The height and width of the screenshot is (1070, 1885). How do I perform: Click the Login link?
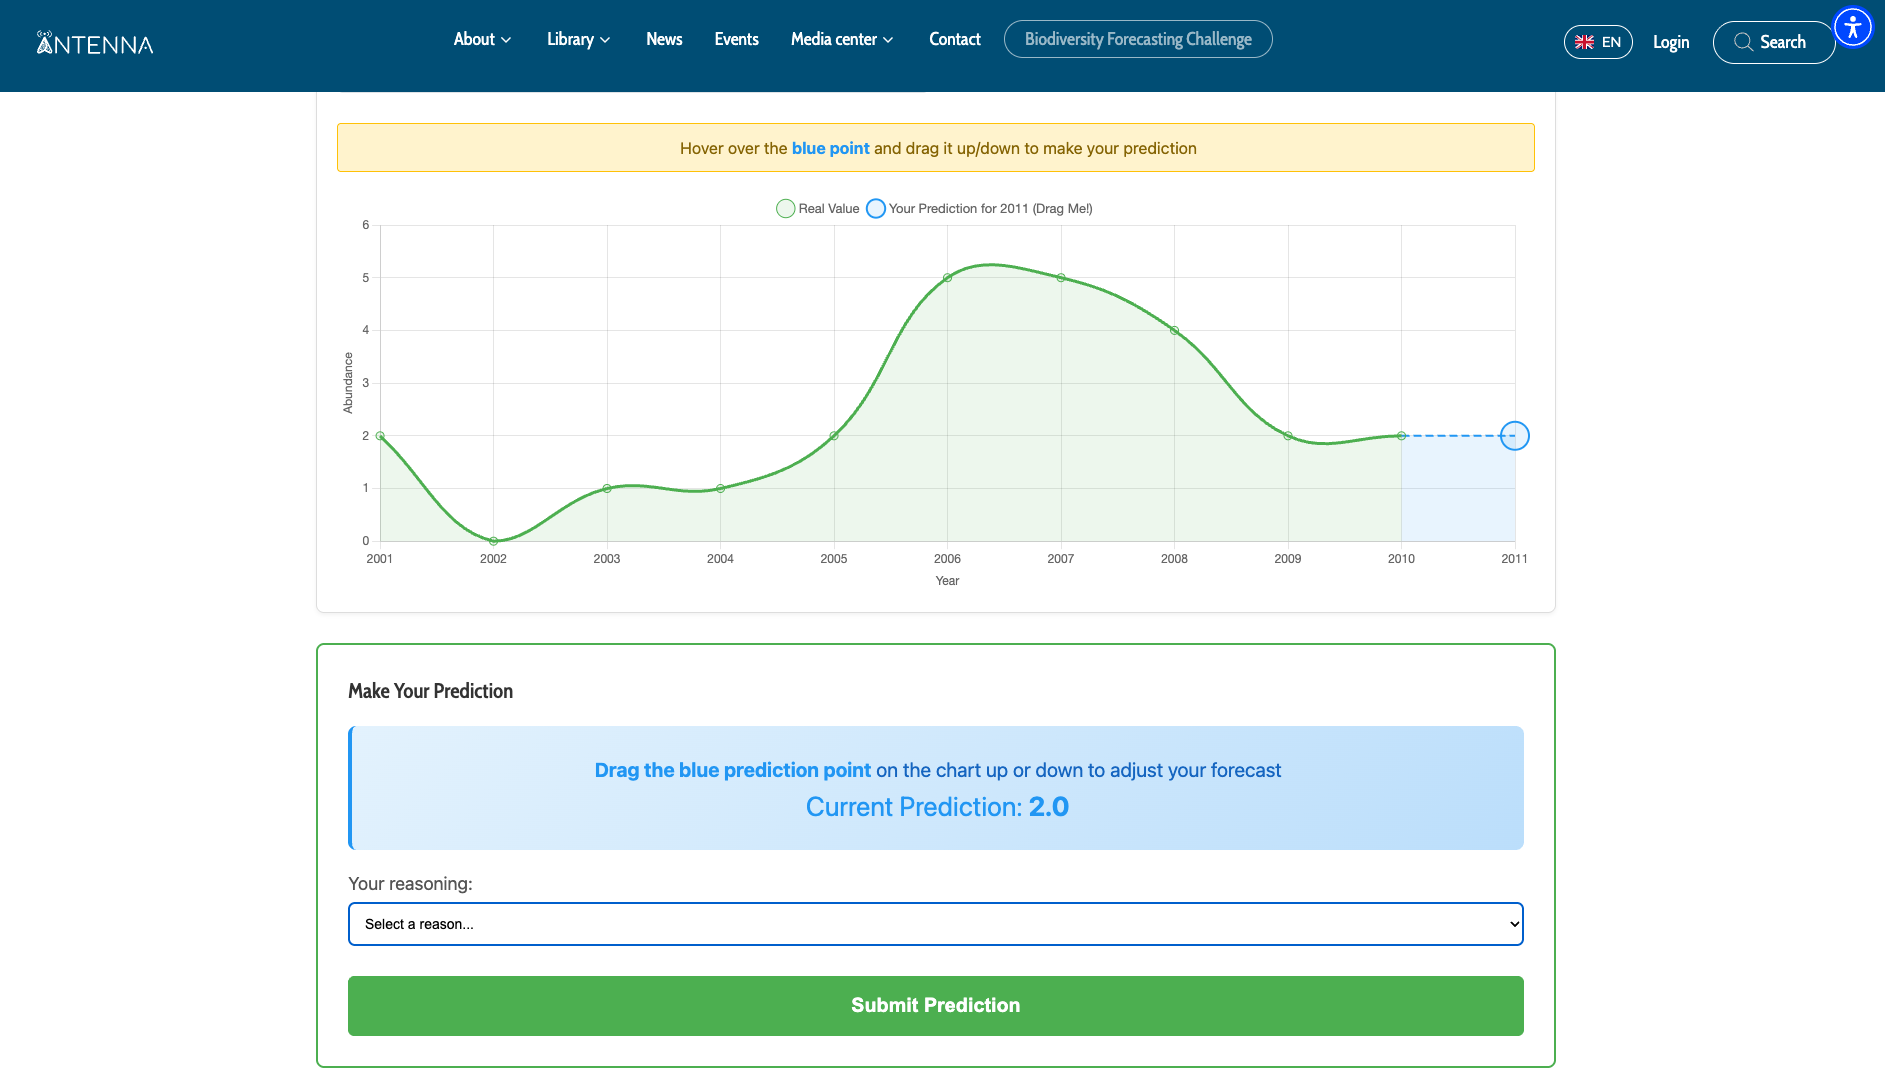click(x=1671, y=42)
